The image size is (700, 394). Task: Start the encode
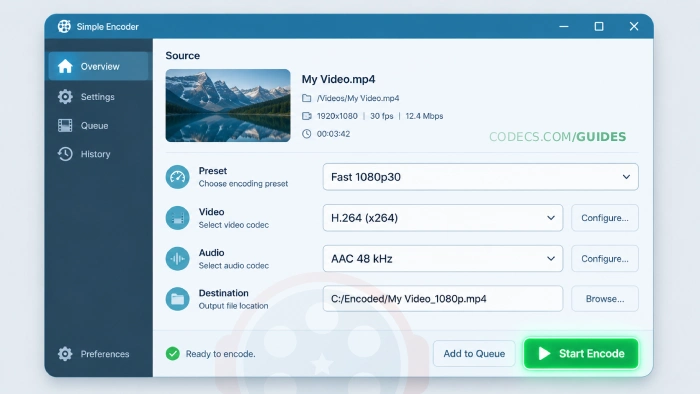(581, 353)
